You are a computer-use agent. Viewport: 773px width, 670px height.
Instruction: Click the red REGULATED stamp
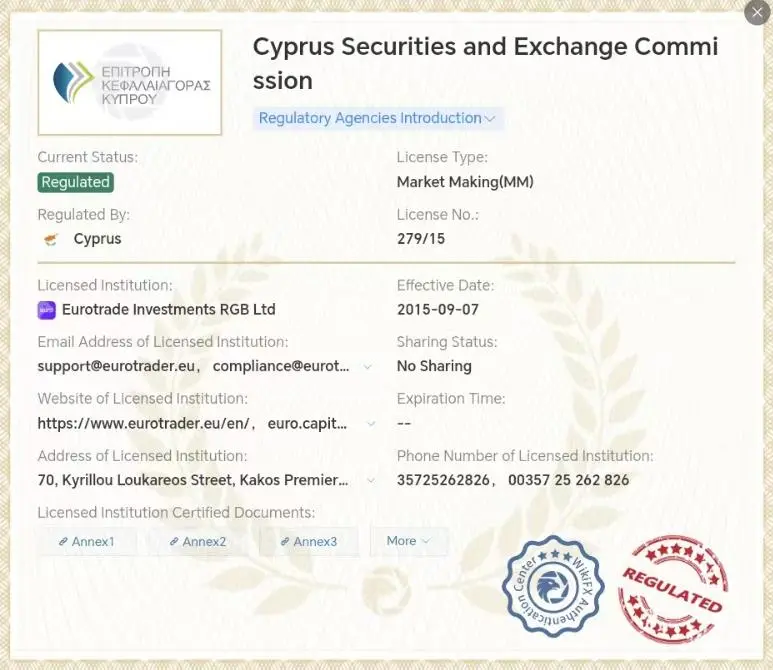pyautogui.click(x=673, y=589)
